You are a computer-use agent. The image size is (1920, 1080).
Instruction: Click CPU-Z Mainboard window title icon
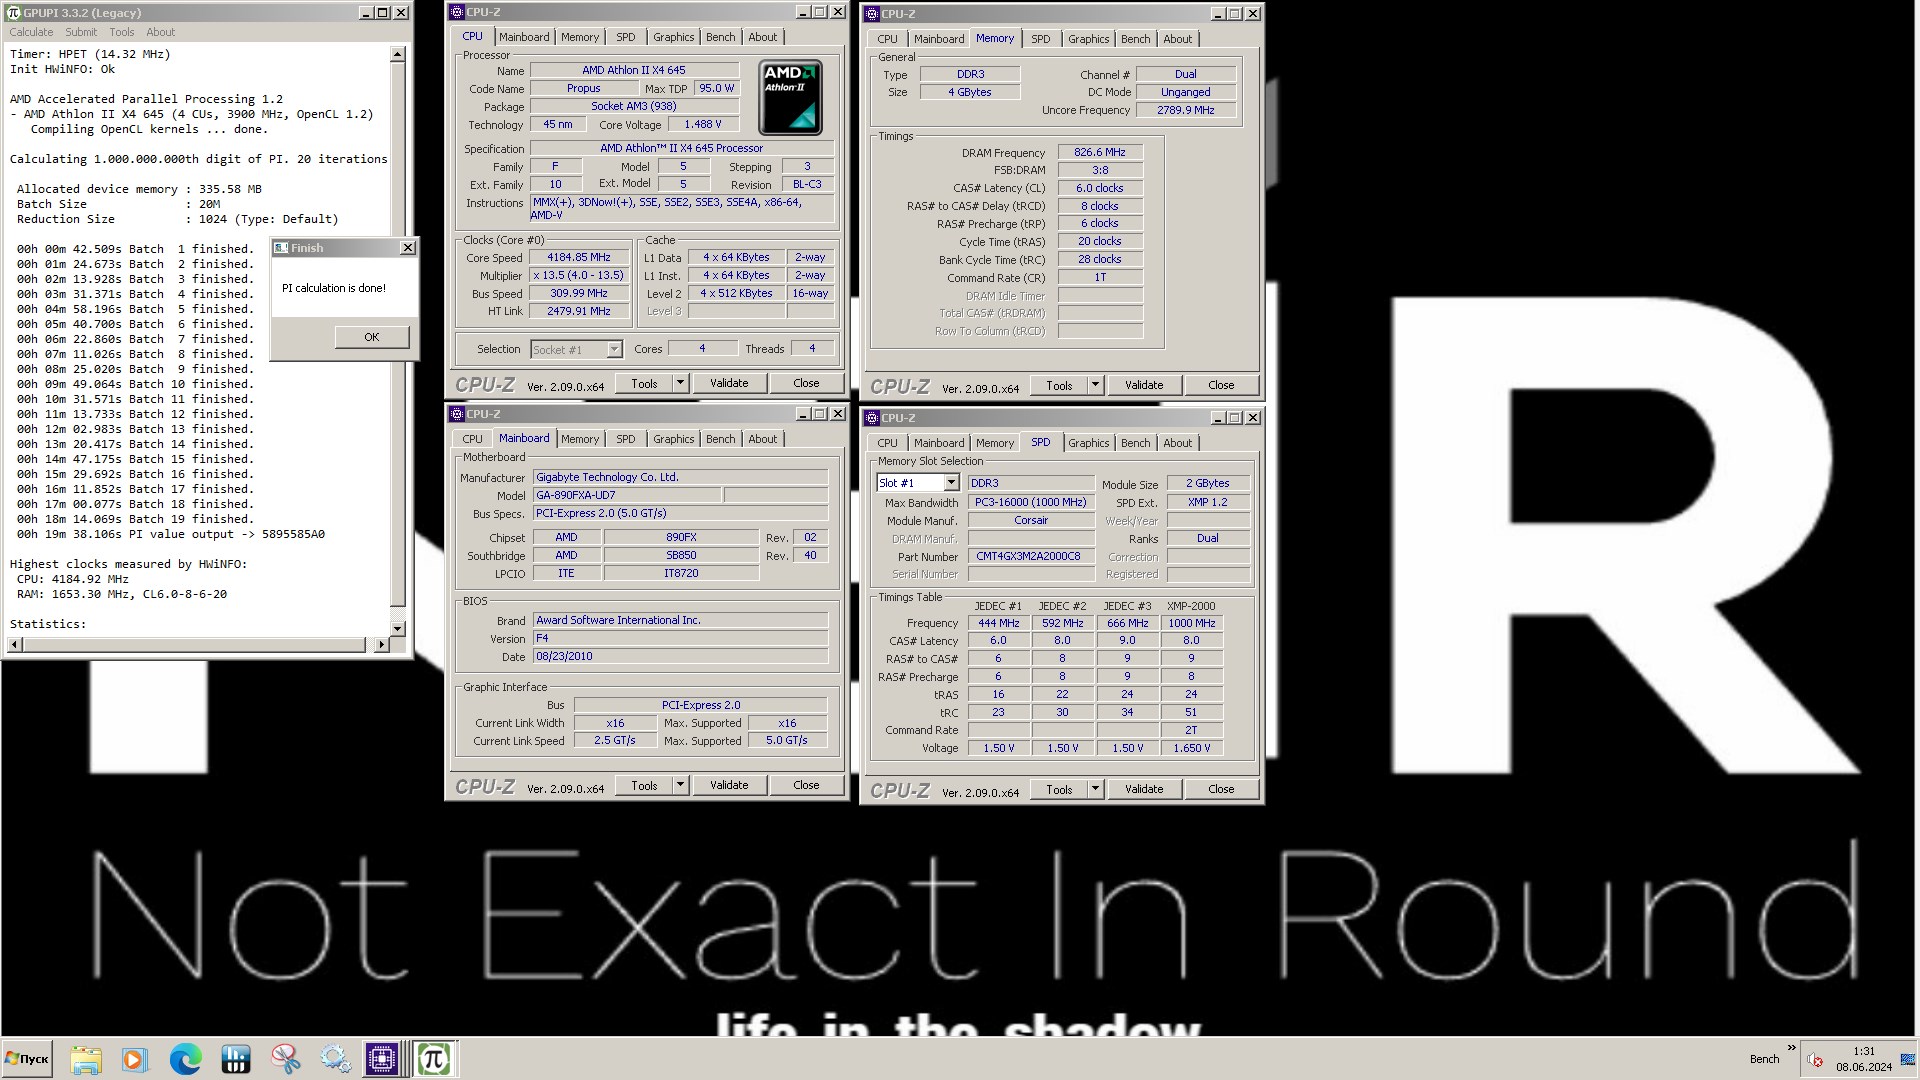[x=457, y=414]
